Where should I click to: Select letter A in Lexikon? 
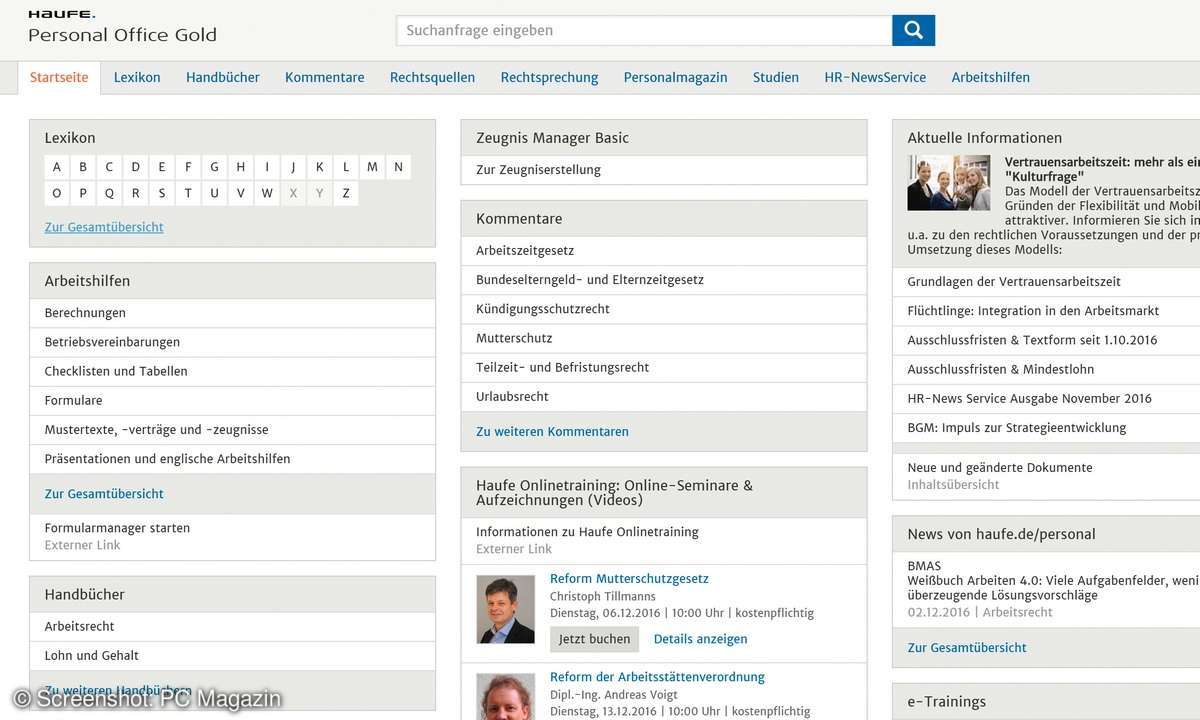coord(57,167)
